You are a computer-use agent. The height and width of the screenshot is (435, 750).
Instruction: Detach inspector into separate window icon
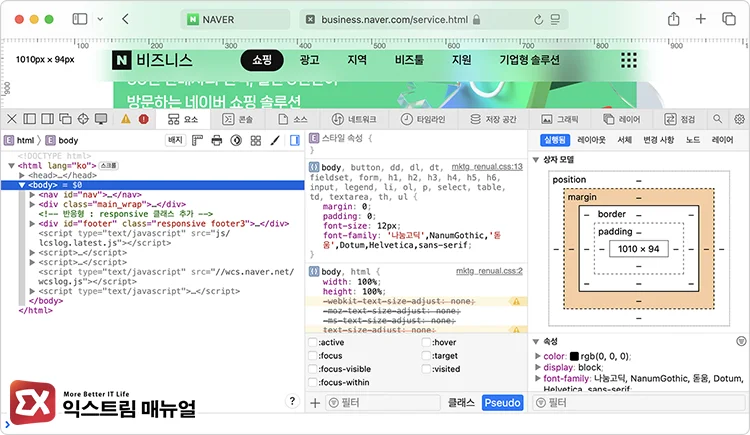(x=65, y=119)
